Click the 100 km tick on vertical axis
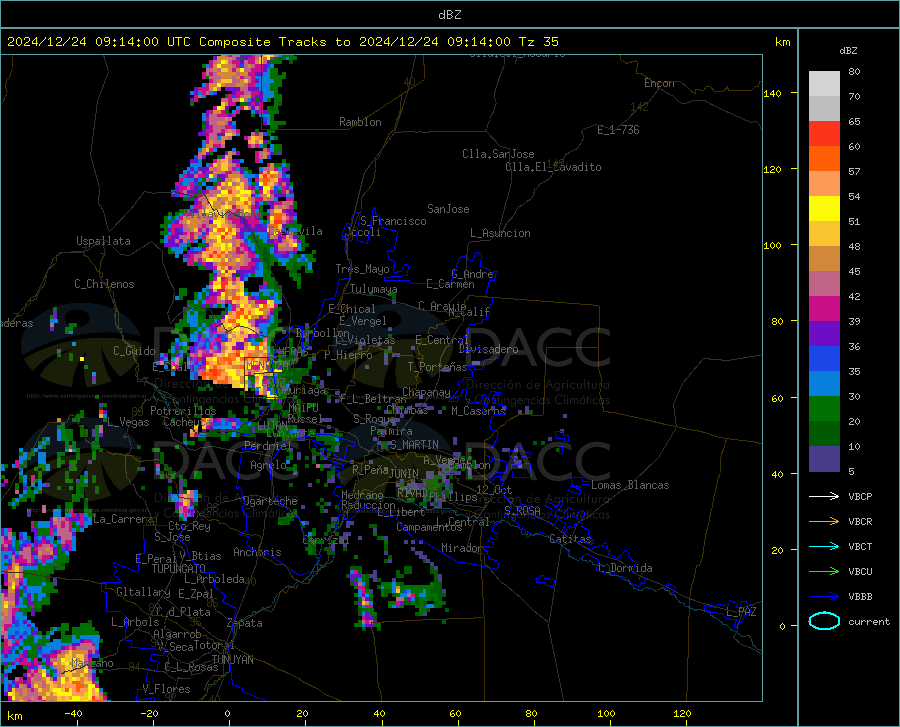Screen dimensions: 900x727 coord(772,245)
